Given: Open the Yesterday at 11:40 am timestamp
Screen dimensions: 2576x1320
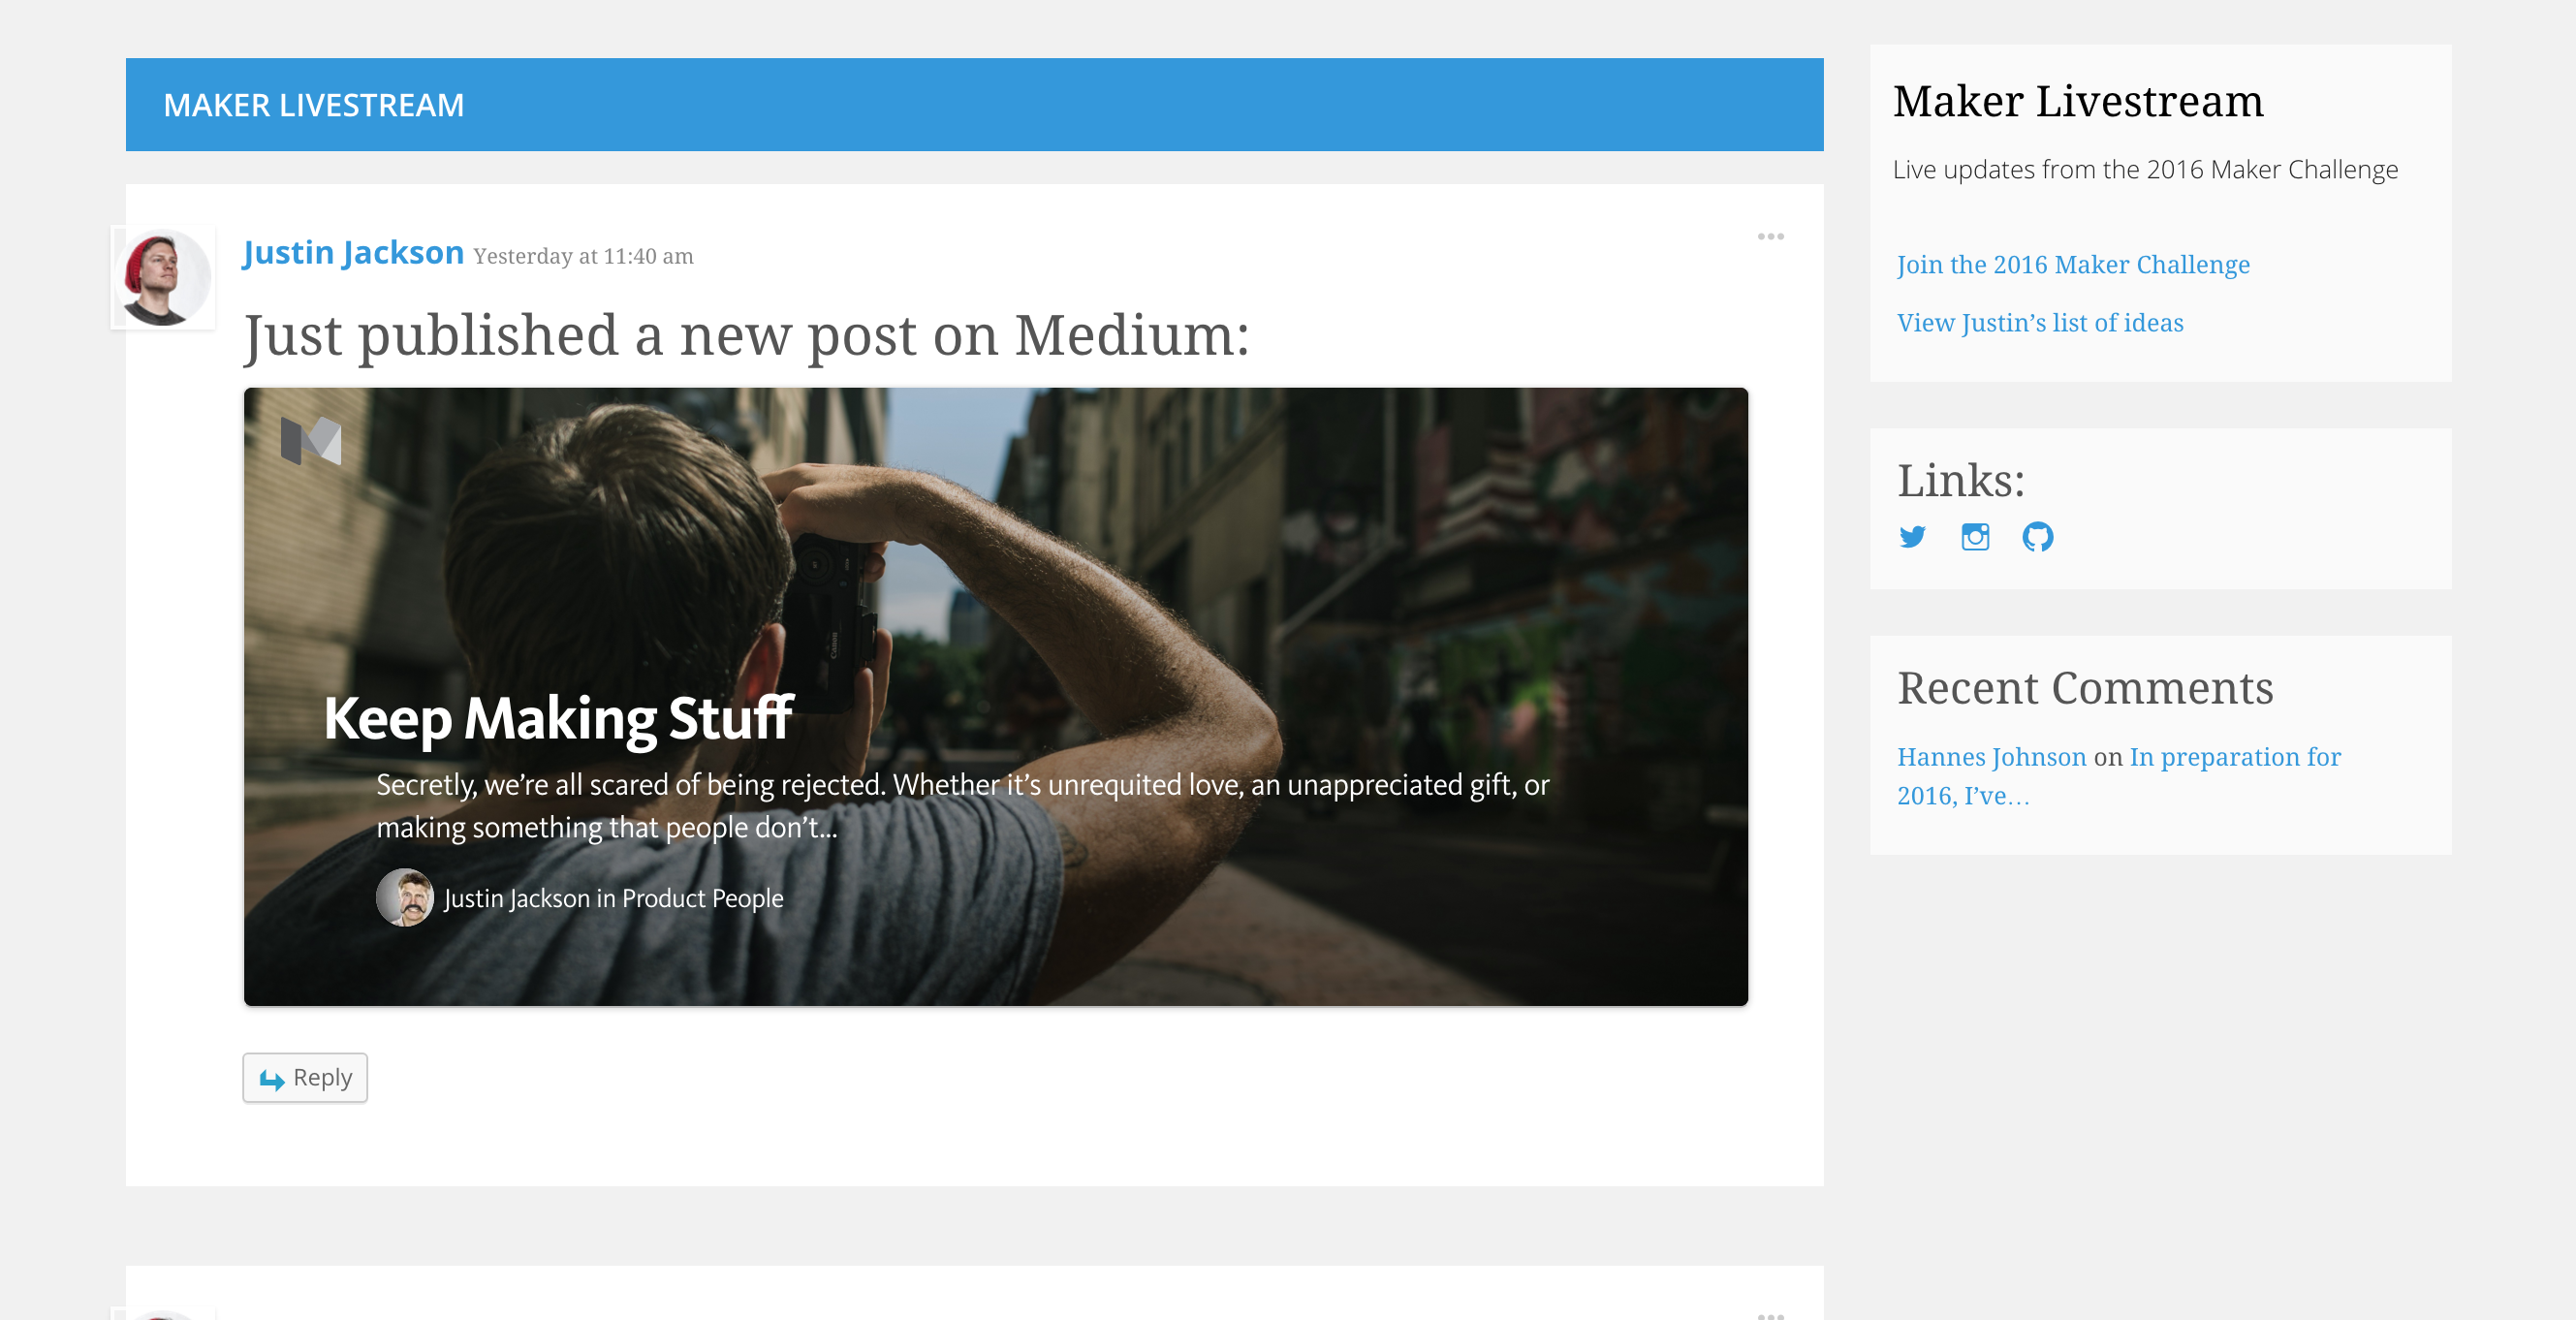Looking at the screenshot, I should pyautogui.click(x=583, y=256).
